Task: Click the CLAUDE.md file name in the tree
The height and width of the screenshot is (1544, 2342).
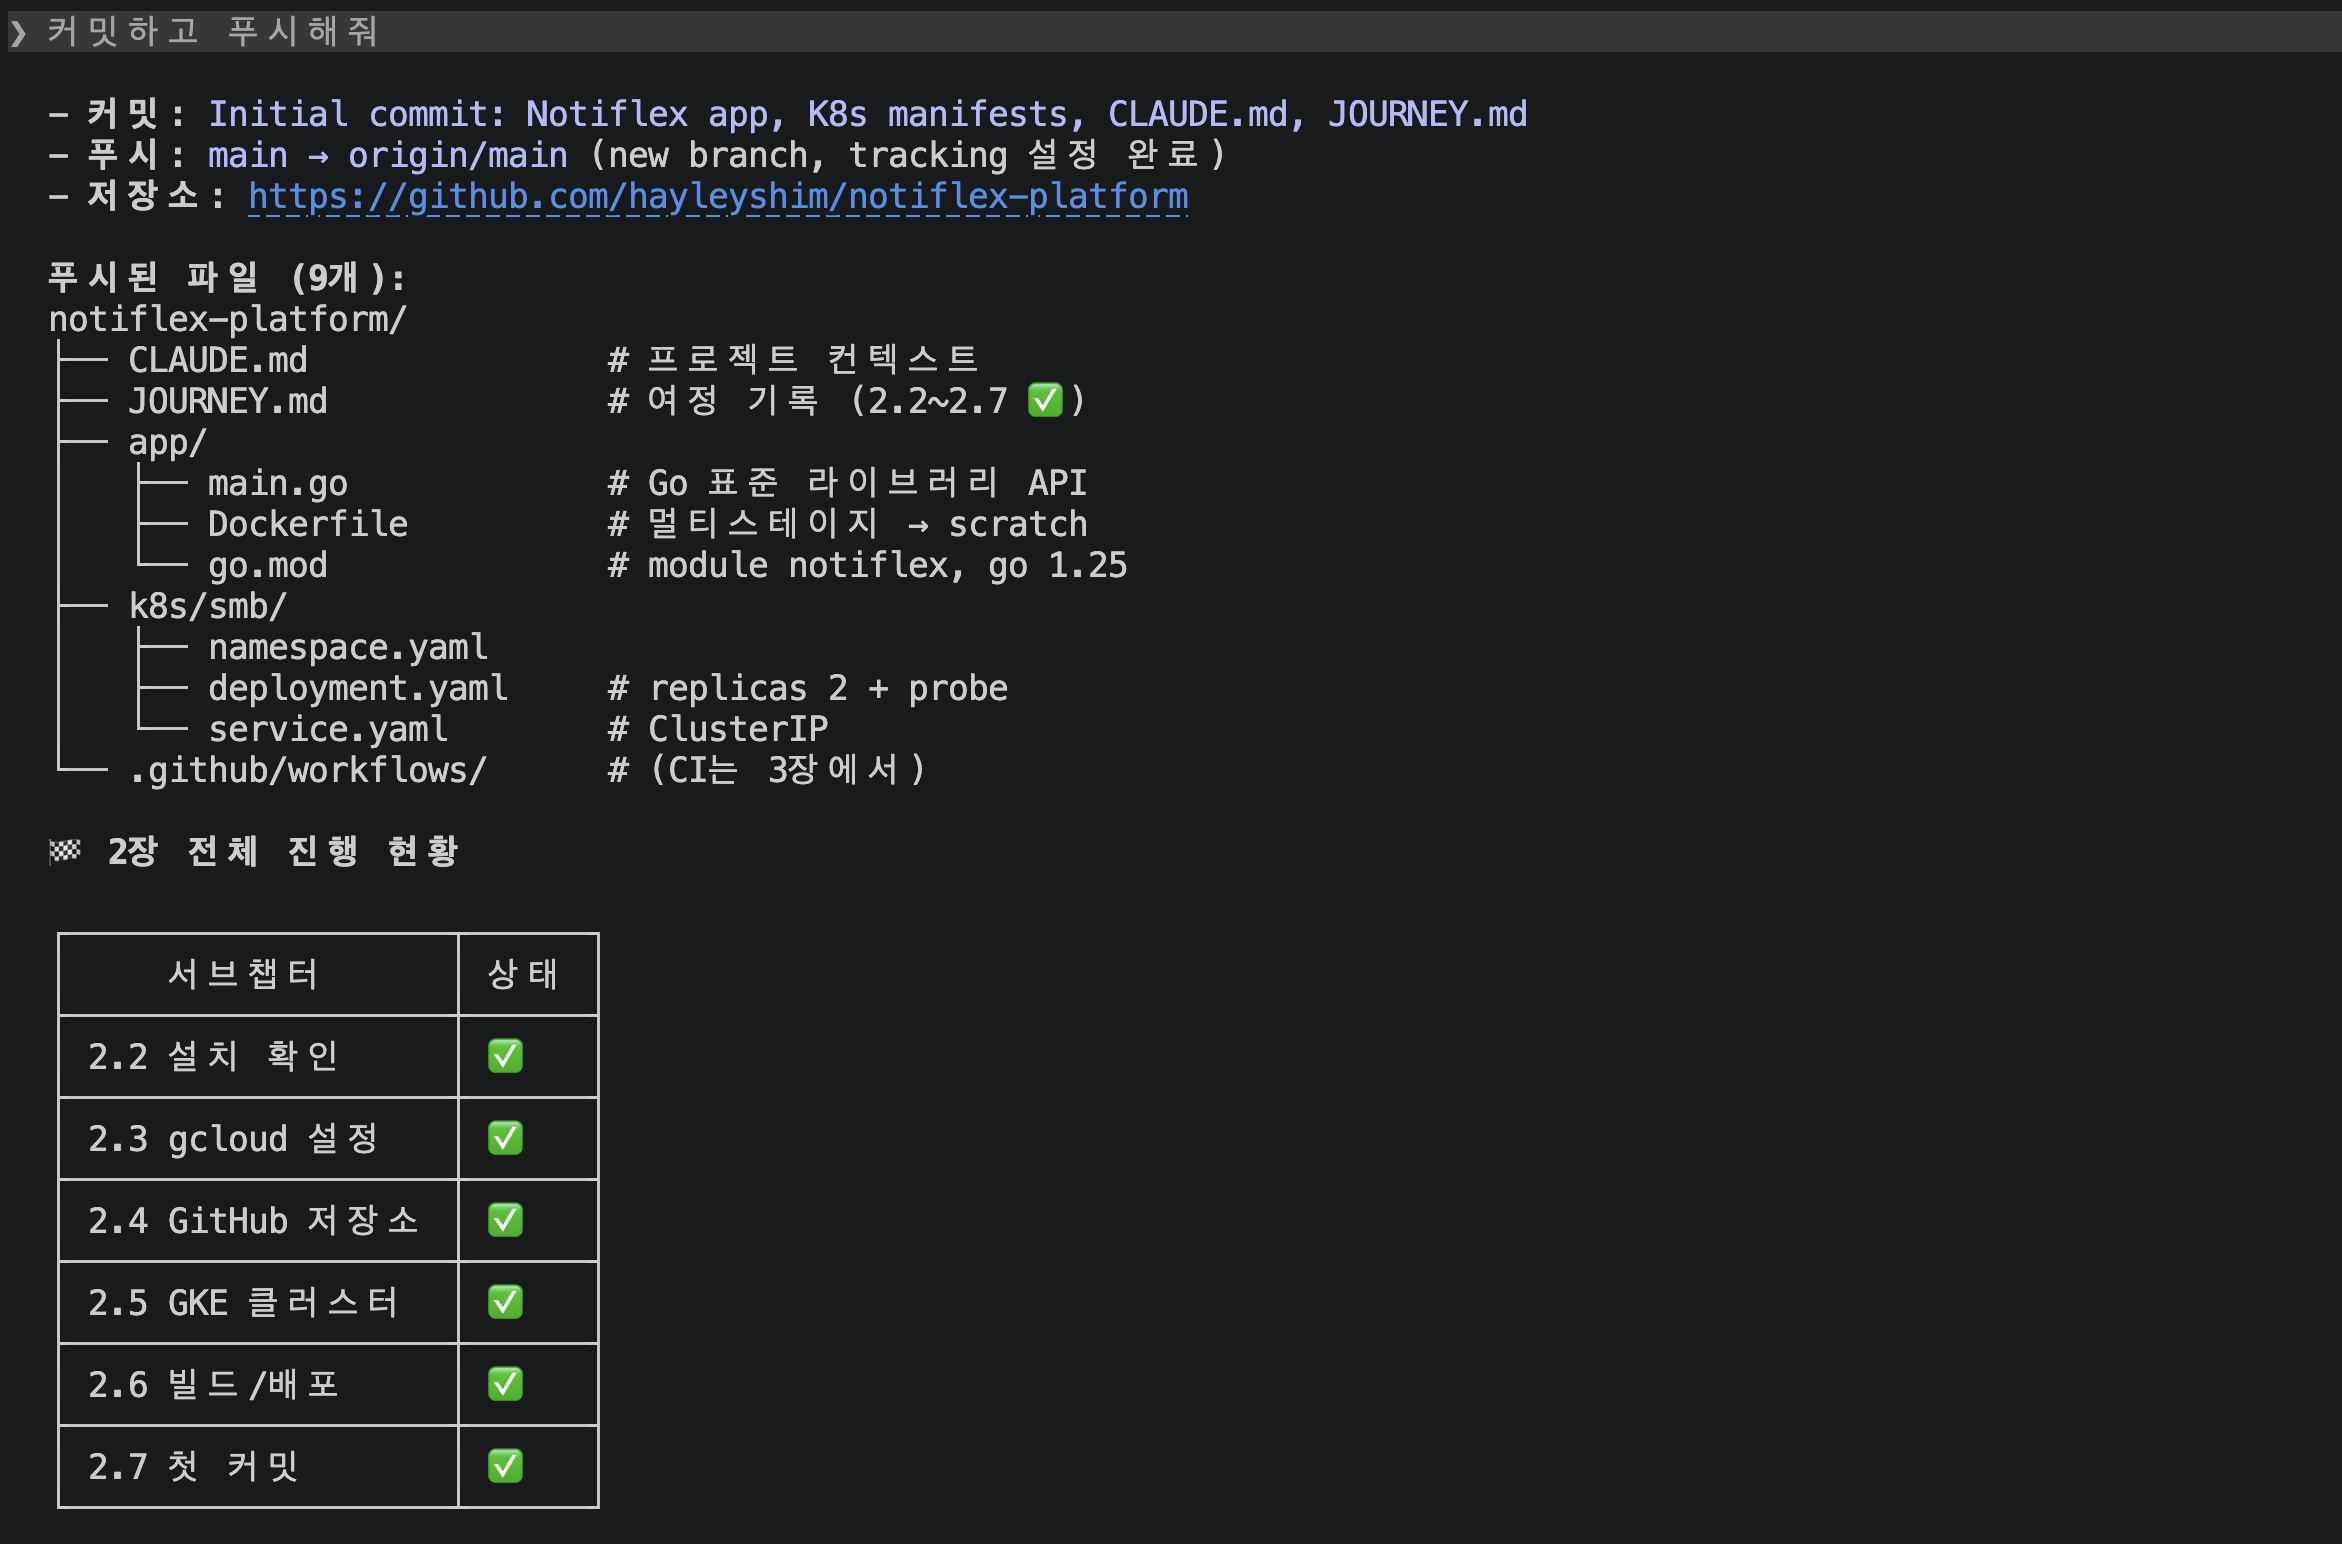Action: [x=218, y=360]
